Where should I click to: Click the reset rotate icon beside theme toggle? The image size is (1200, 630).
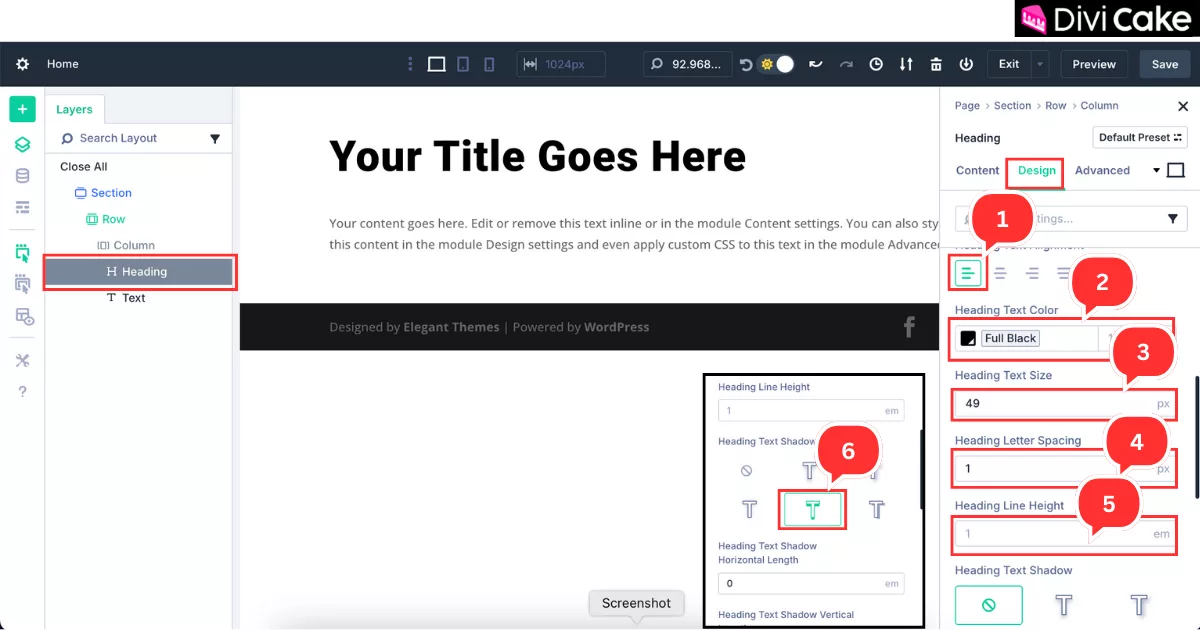tap(746, 64)
